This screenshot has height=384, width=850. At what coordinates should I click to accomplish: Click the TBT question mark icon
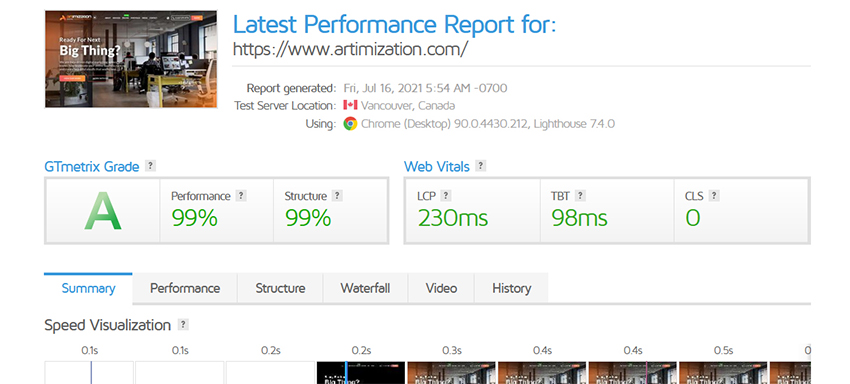pos(581,196)
